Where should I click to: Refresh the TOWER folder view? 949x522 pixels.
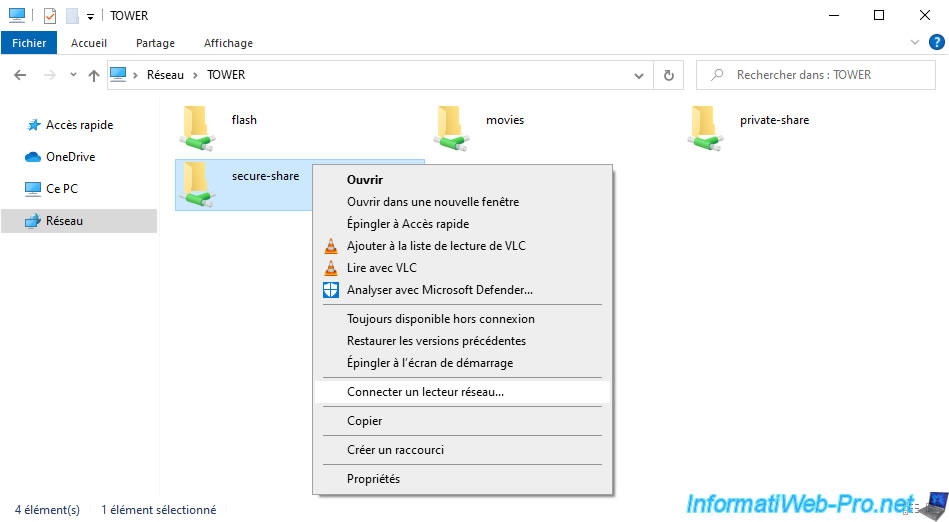coord(669,75)
